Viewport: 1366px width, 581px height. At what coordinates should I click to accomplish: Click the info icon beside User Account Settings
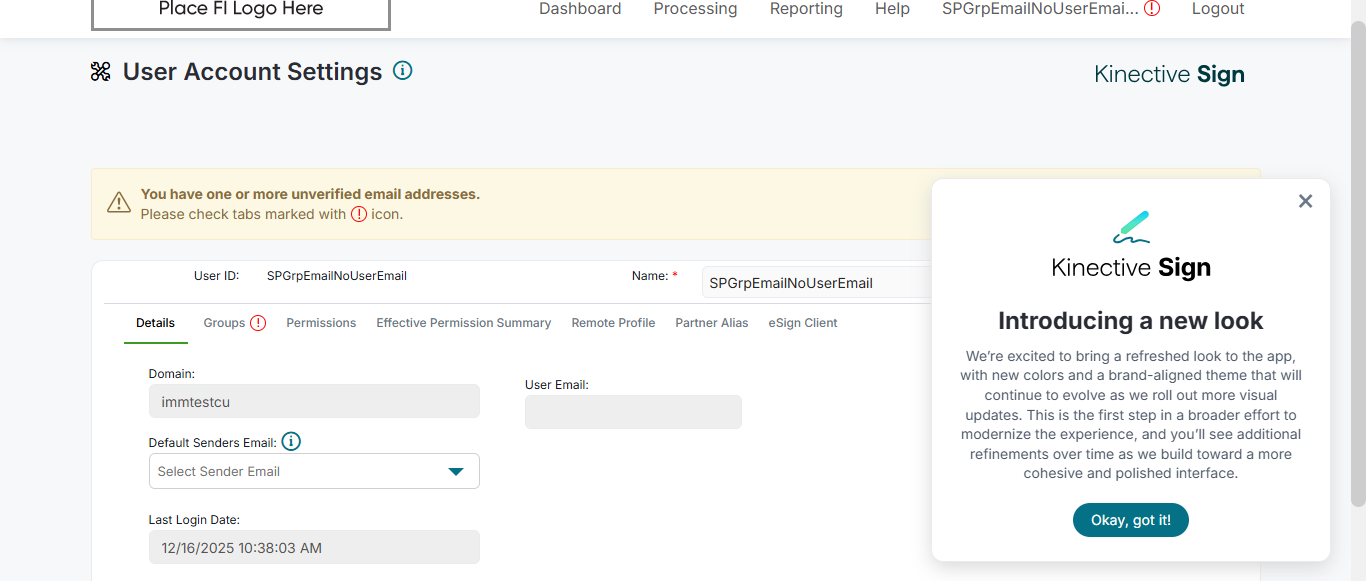tap(403, 71)
